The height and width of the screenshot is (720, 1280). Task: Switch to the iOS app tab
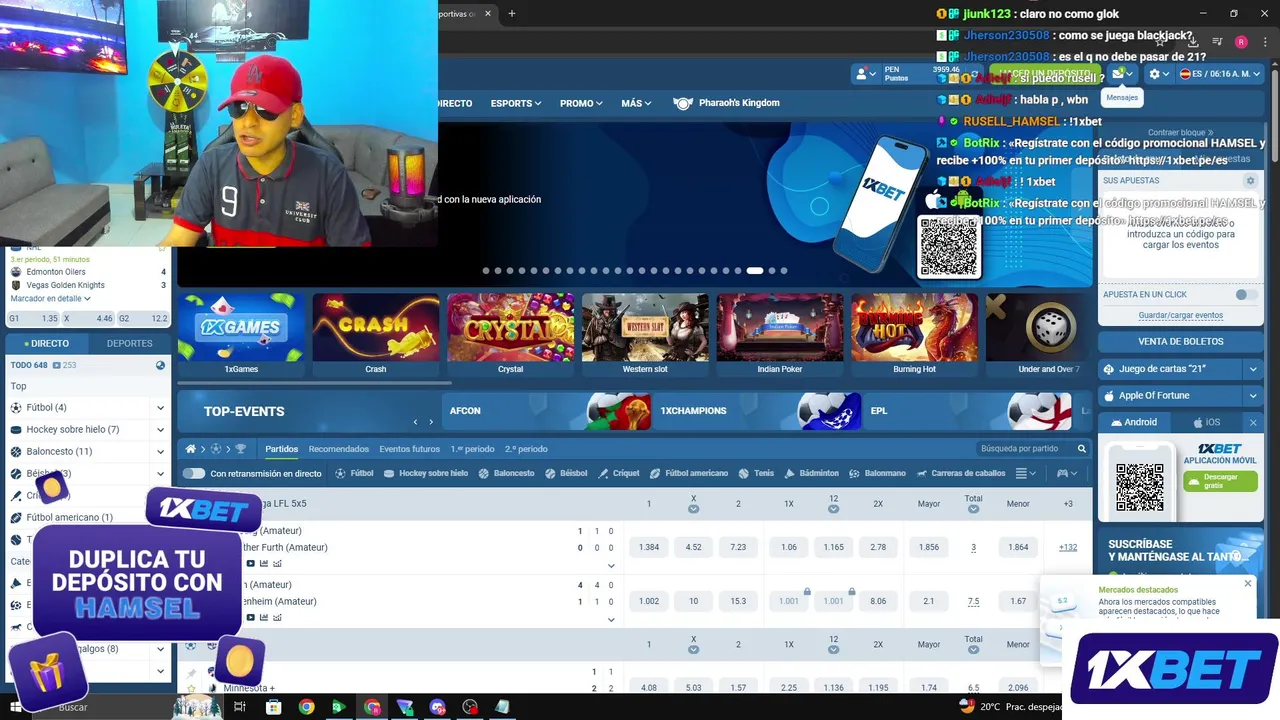tap(1206, 422)
